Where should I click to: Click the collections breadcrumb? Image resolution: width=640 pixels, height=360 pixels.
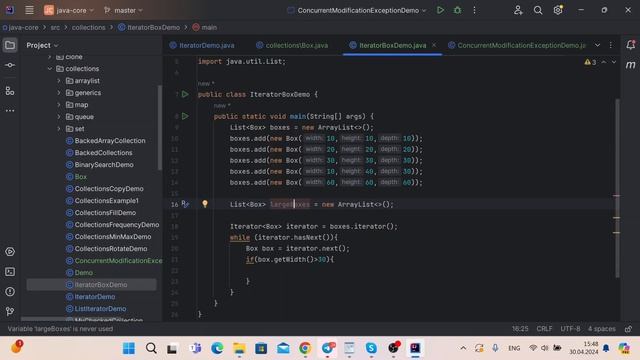(89, 27)
